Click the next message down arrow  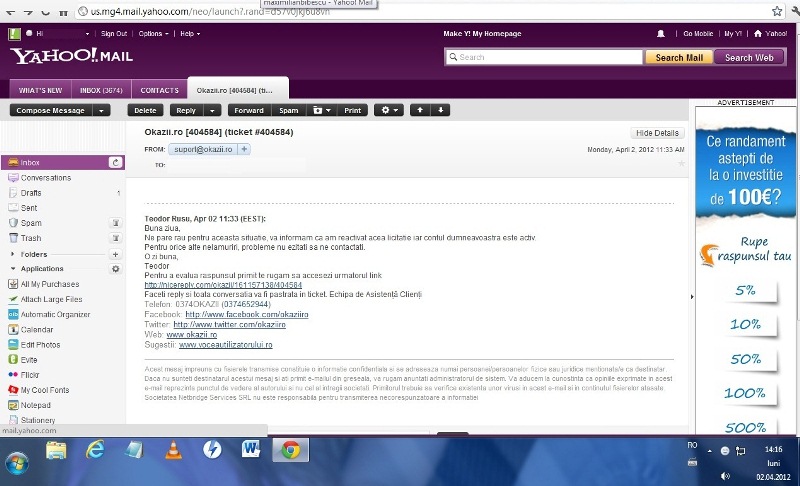pyautogui.click(x=441, y=110)
